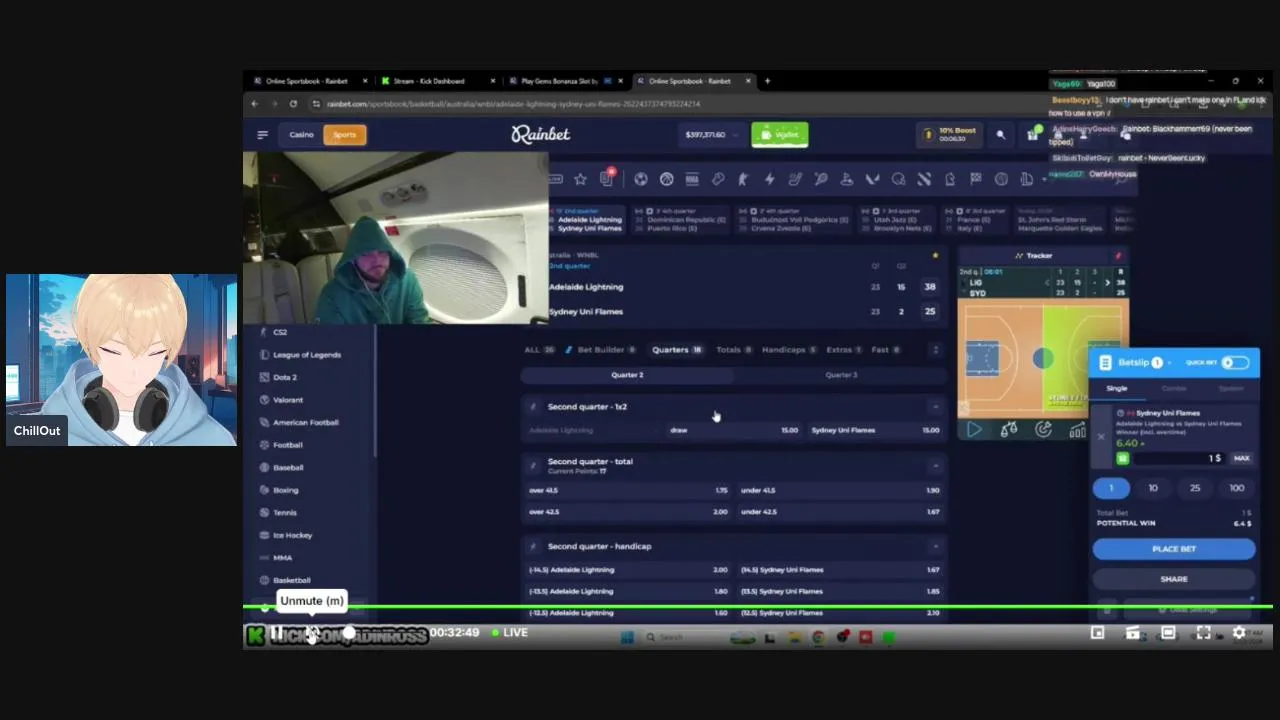Image resolution: width=1280 pixels, height=720 pixels.
Task: Remove Sydney Uni Flames selection with X
Action: click(x=1101, y=437)
